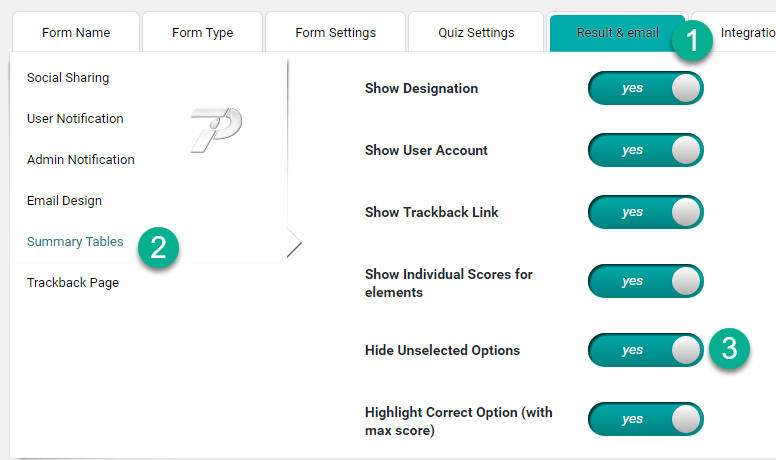Image resolution: width=776 pixels, height=460 pixels.
Task: Disable the Show User Account switch
Action: click(x=646, y=150)
